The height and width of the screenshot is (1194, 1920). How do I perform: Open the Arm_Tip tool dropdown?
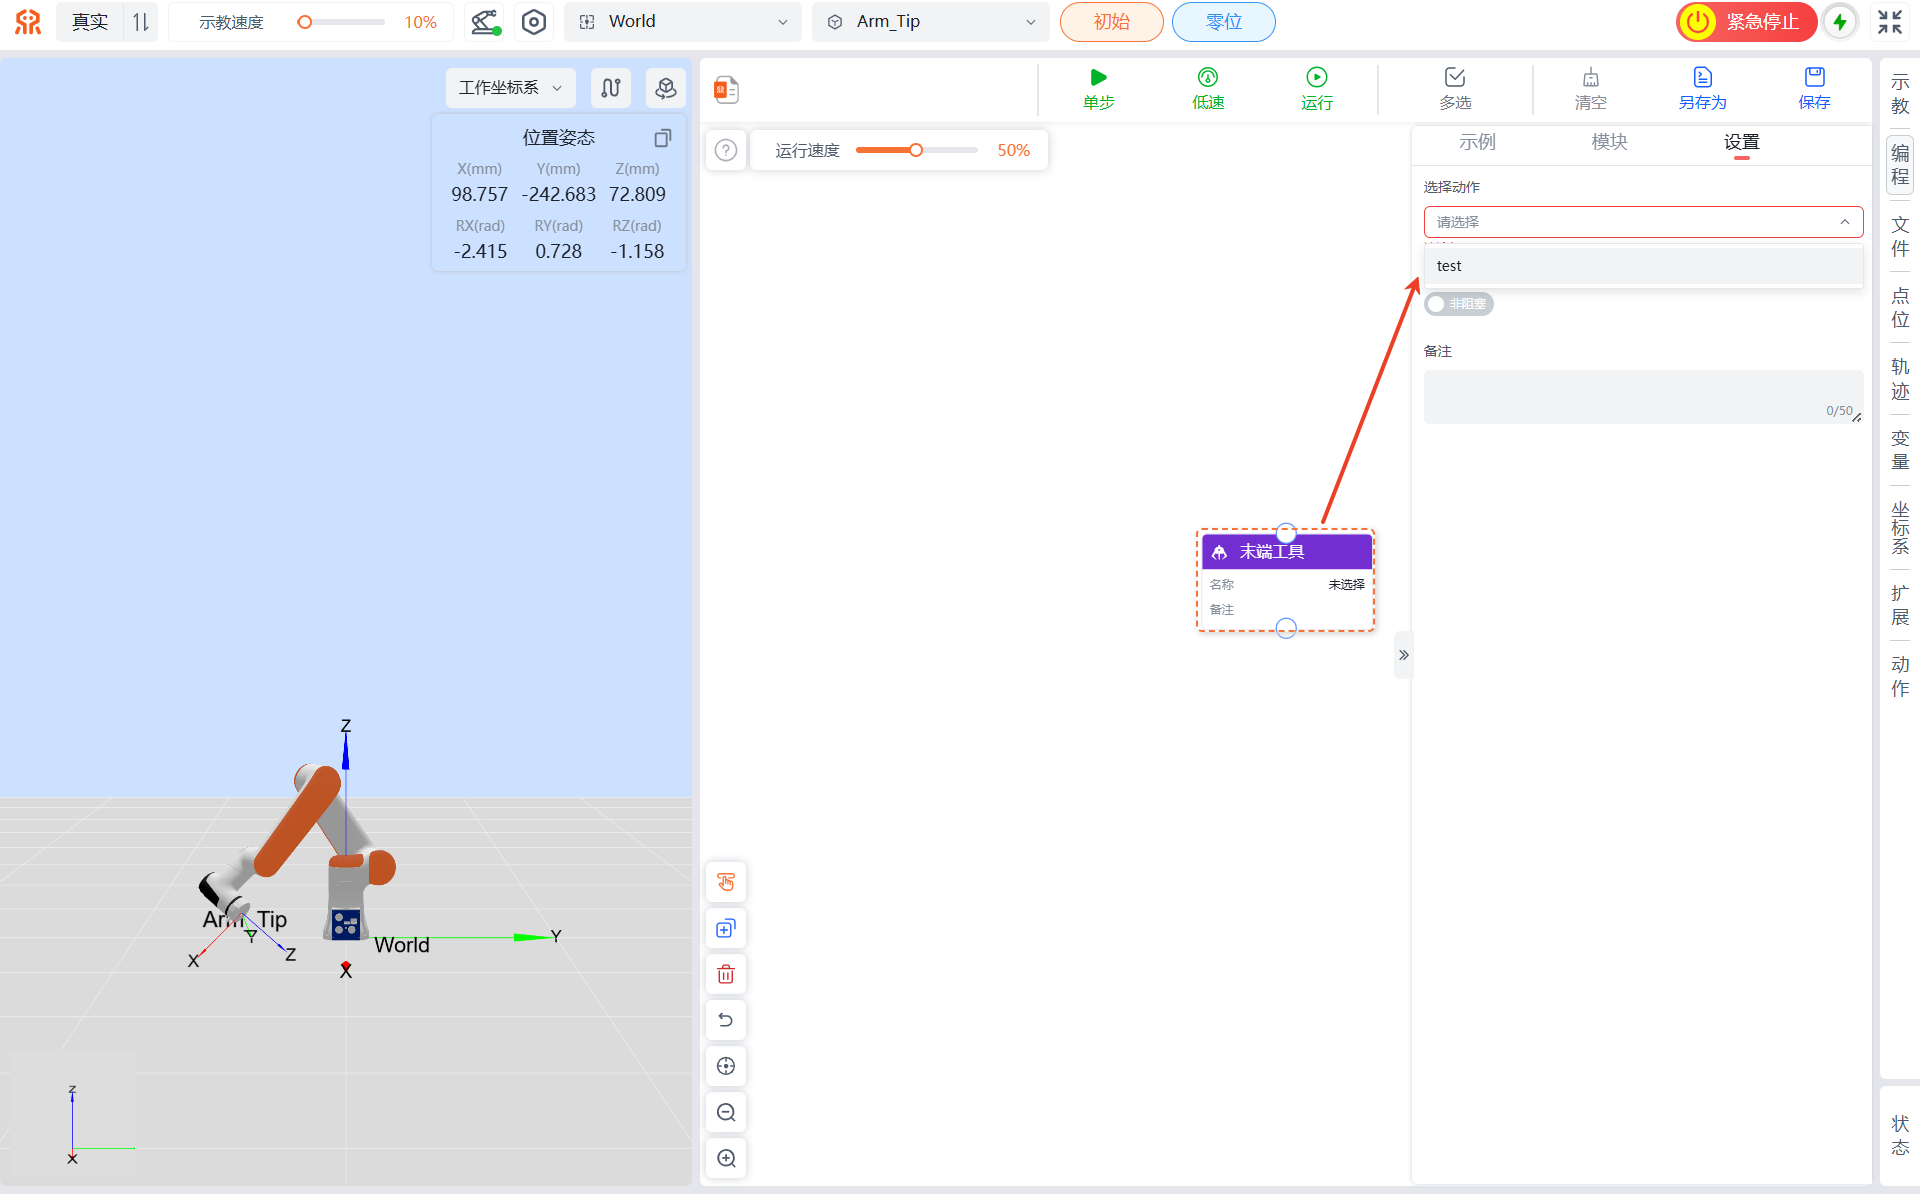[x=931, y=22]
